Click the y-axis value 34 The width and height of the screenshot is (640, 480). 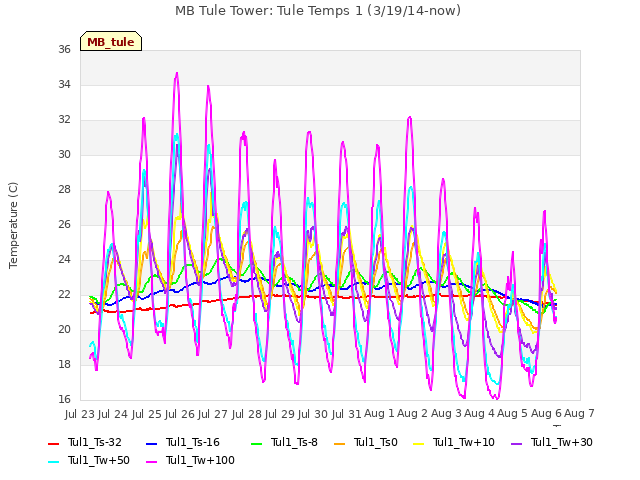[64, 84]
